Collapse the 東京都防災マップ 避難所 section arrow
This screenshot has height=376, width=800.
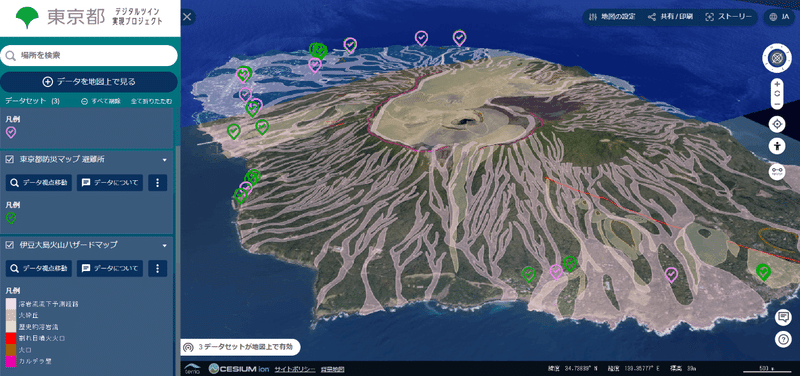point(164,160)
